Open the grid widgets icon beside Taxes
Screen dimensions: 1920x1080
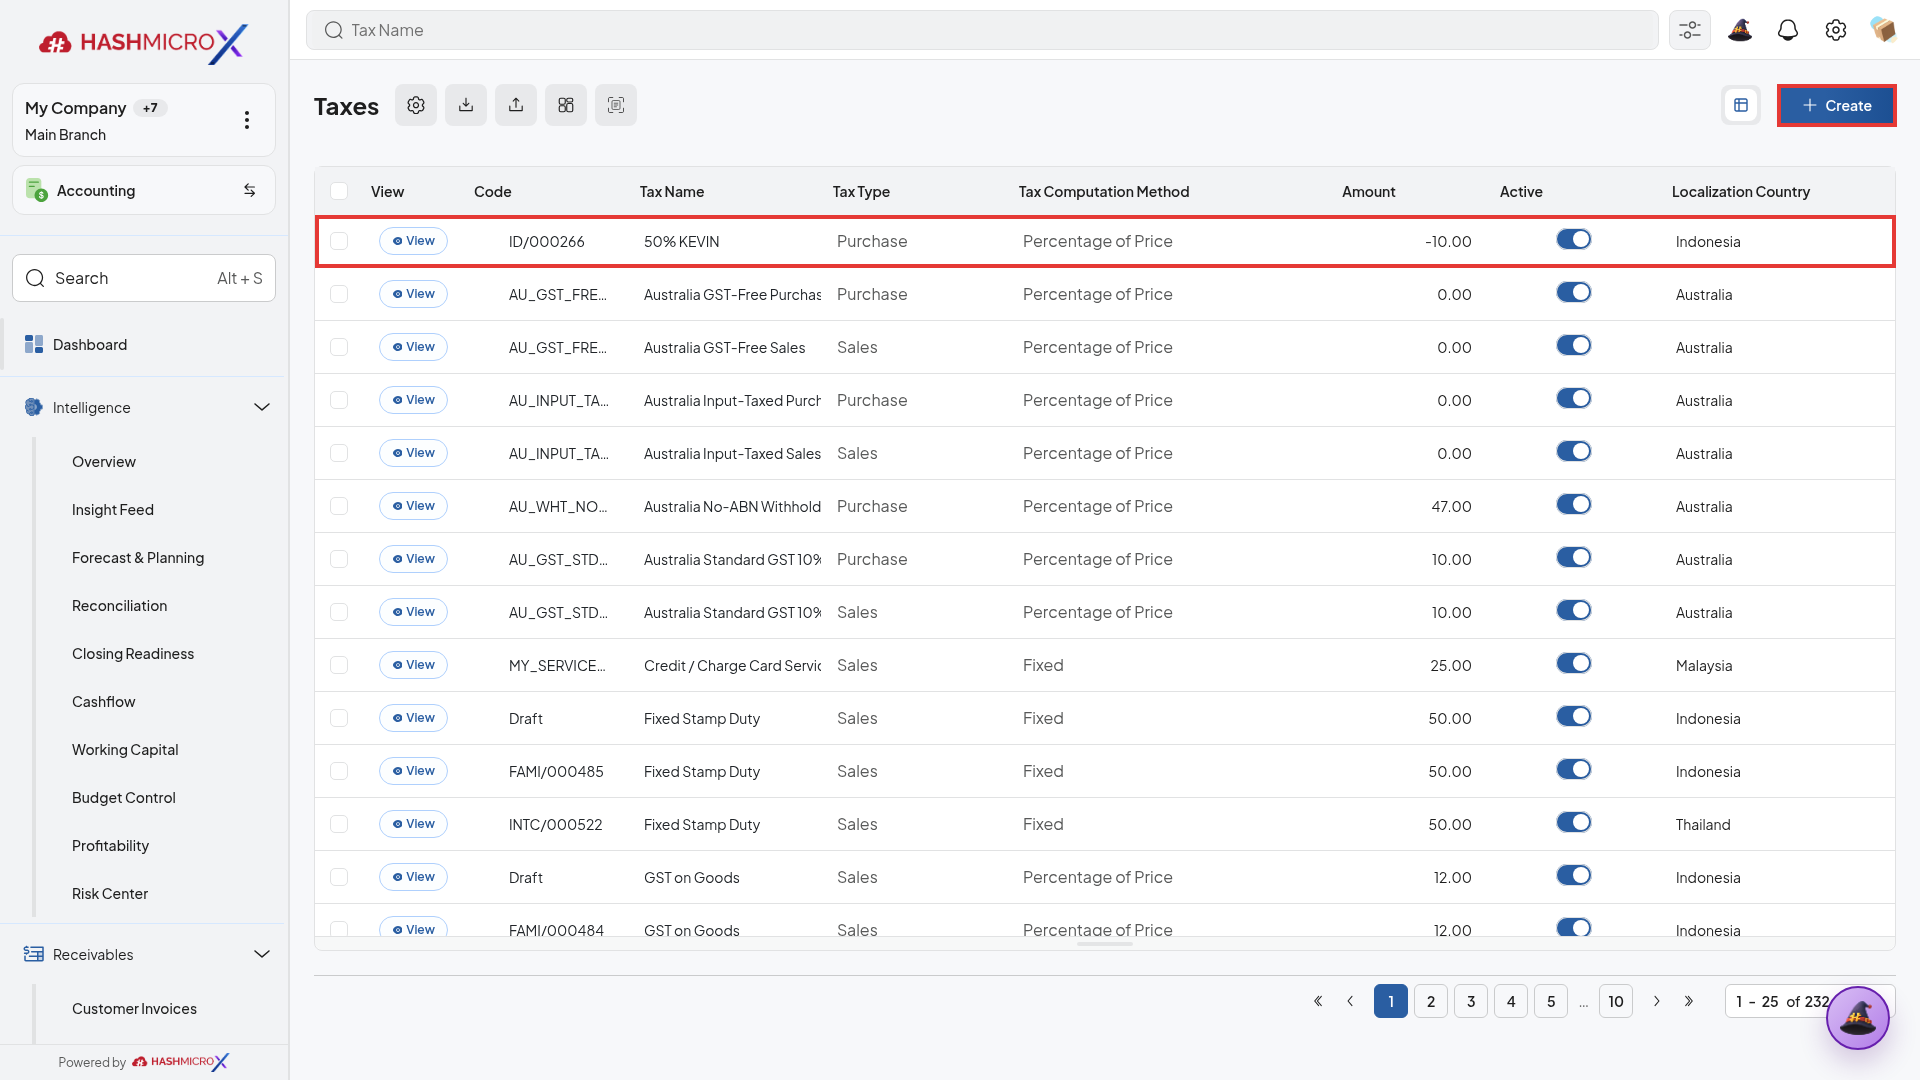[x=566, y=105]
